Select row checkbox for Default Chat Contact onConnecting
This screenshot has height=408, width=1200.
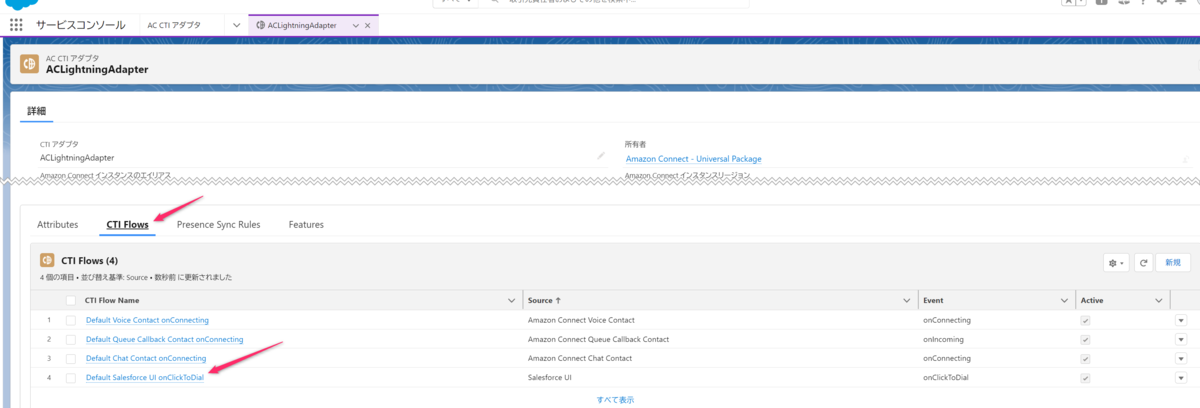pos(71,358)
